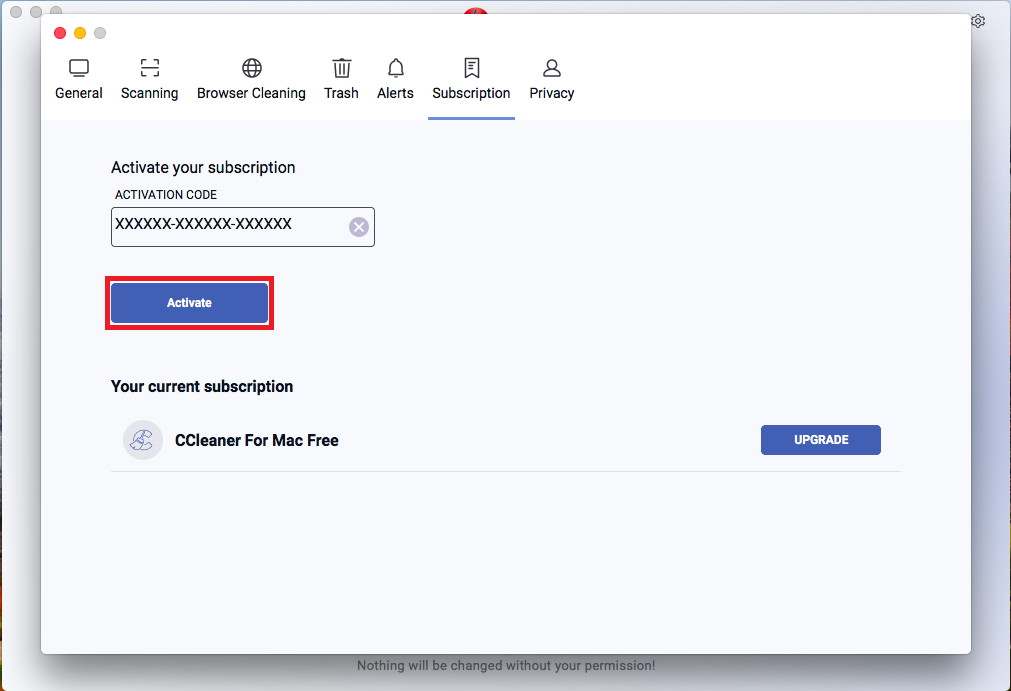The width and height of the screenshot is (1011, 691).
Task: Switch to the Browser Cleaning tab
Action: tap(251, 93)
